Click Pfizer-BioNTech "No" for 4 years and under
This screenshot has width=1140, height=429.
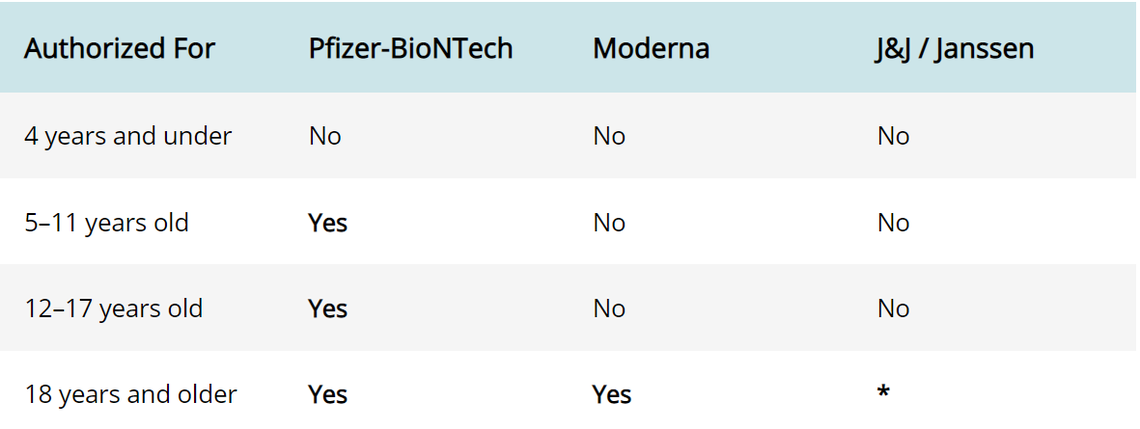pyautogui.click(x=325, y=136)
